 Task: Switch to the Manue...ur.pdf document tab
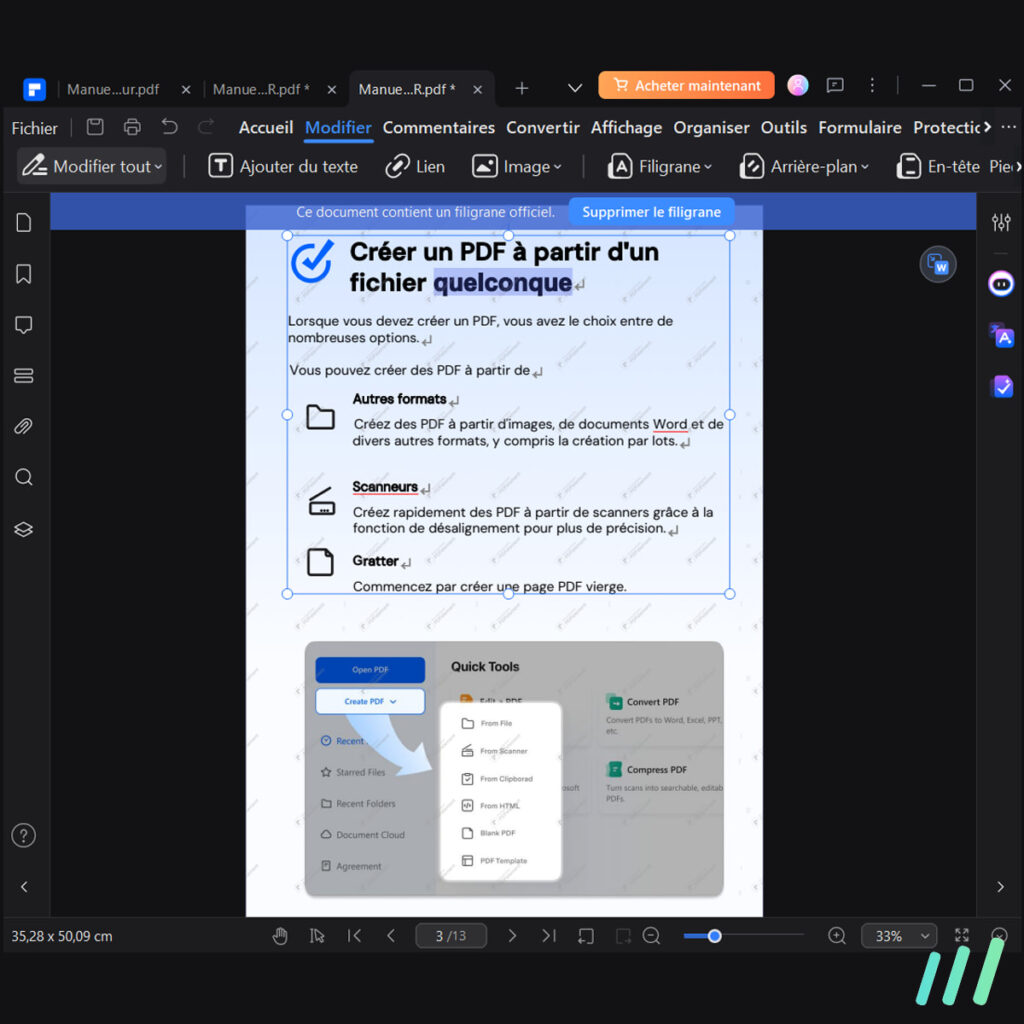click(113, 89)
